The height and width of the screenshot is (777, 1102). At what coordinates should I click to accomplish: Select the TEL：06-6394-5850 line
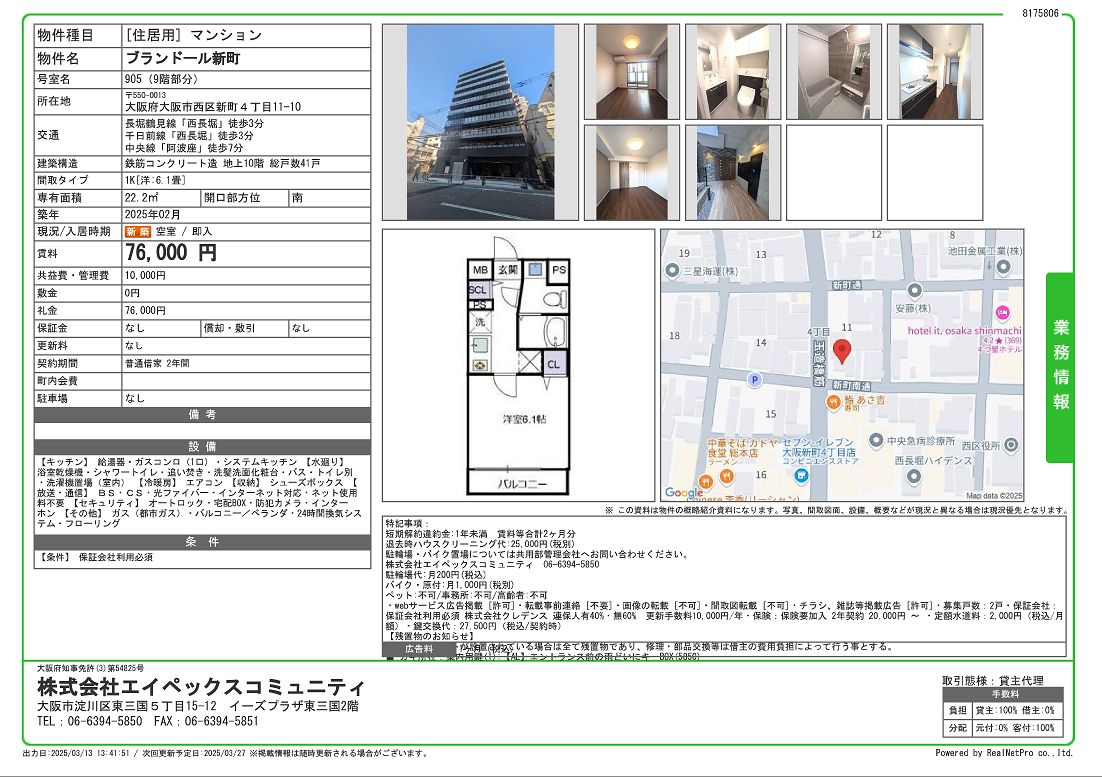pyautogui.click(x=90, y=722)
